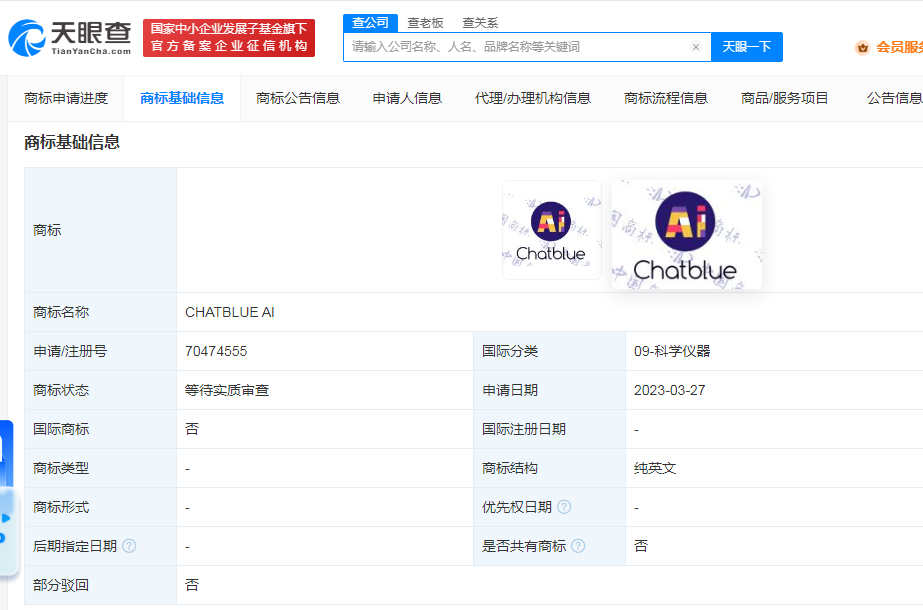Click the 商标基础信息 section heading
This screenshot has height=610, width=923.
pos(72,142)
